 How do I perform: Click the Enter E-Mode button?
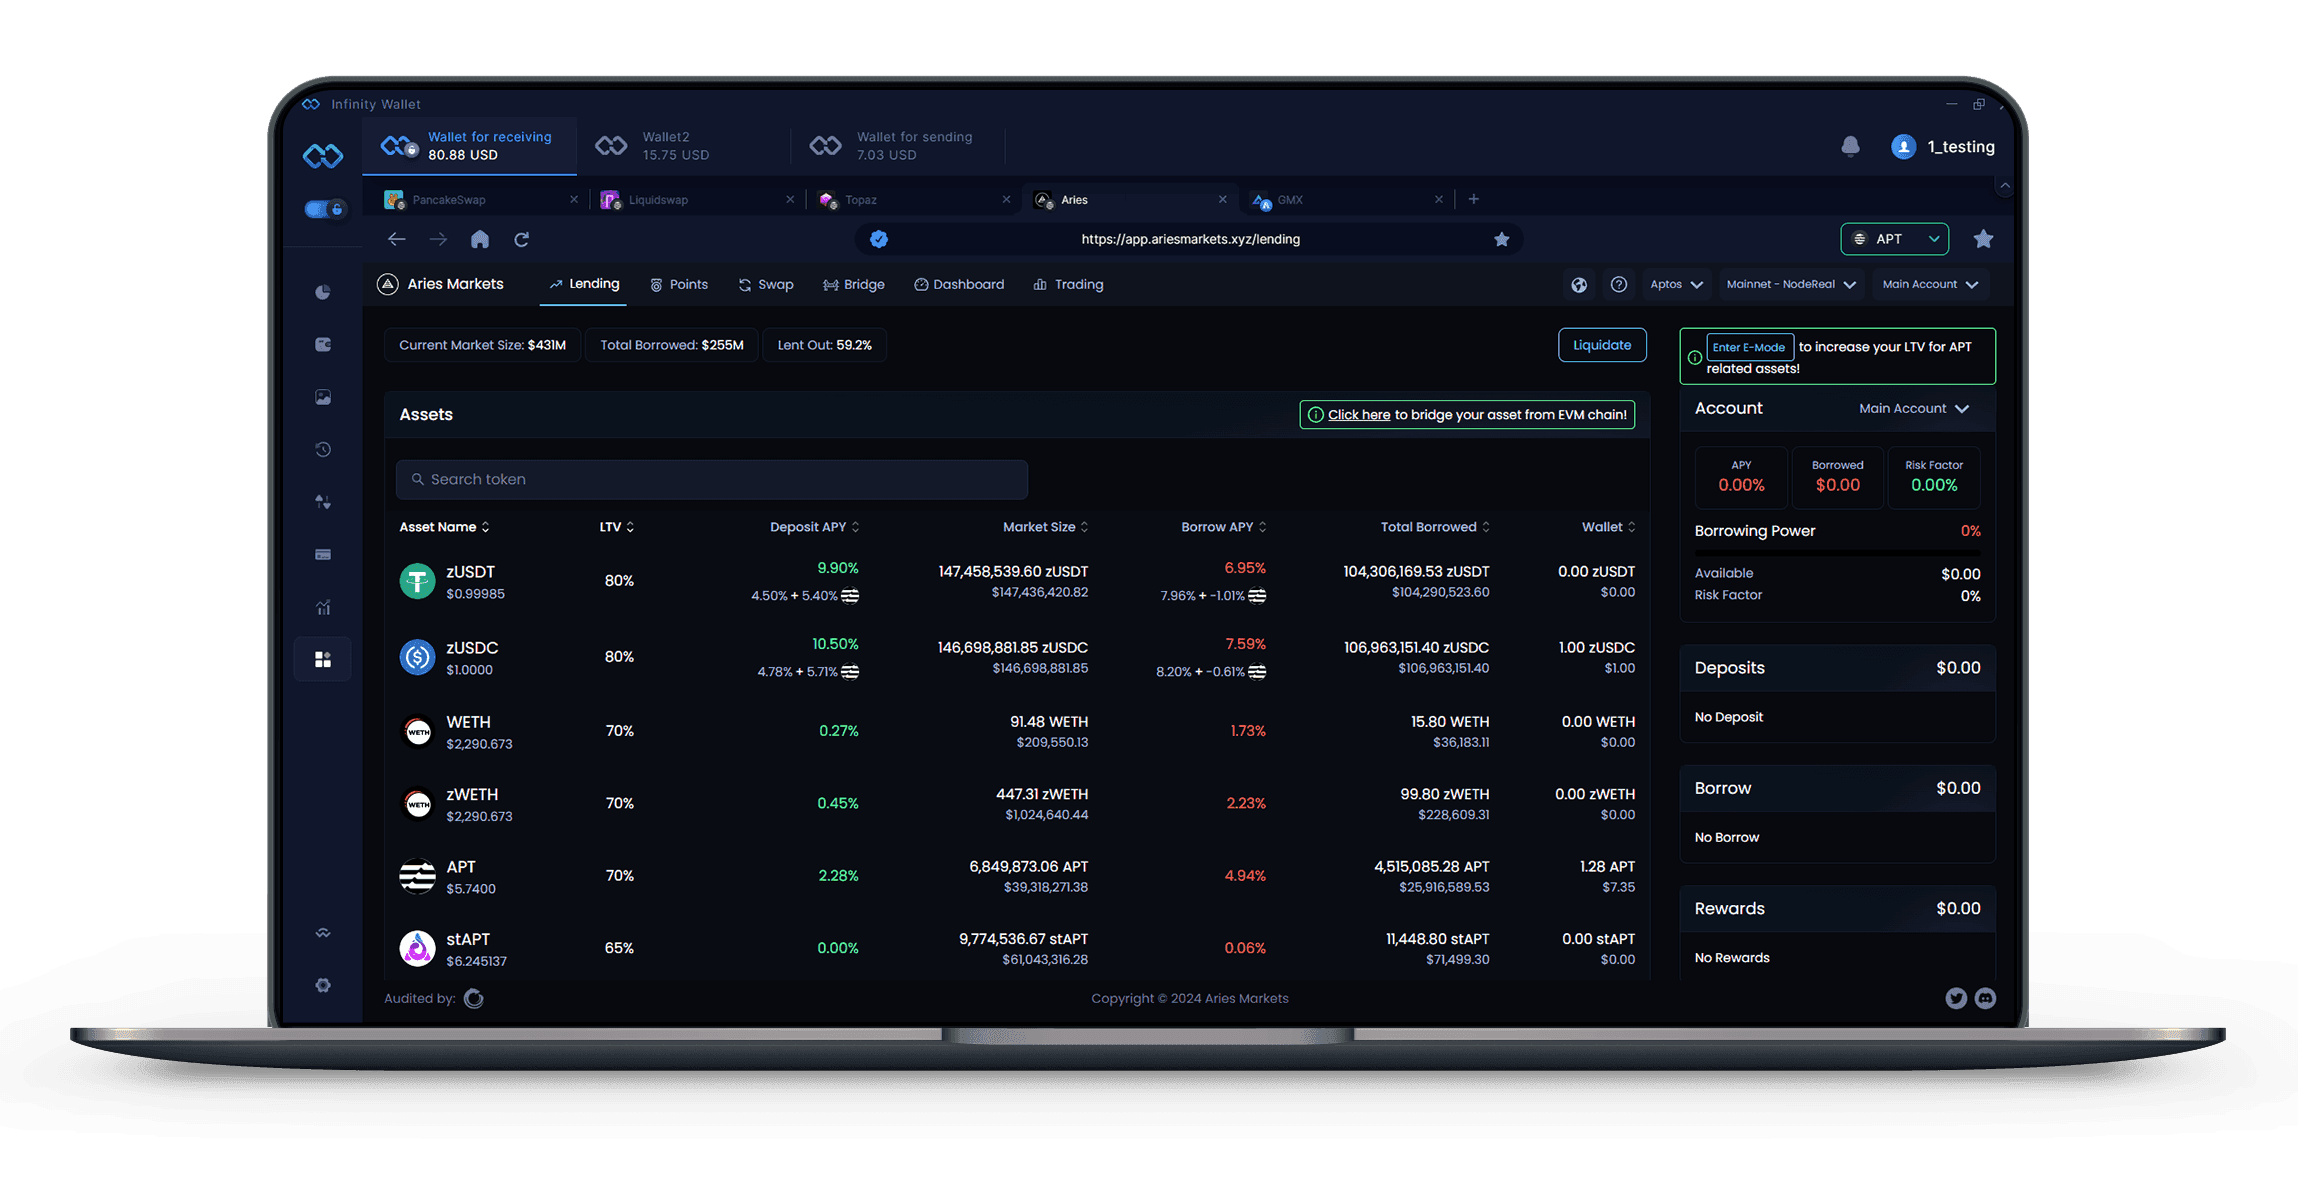[x=1749, y=347]
